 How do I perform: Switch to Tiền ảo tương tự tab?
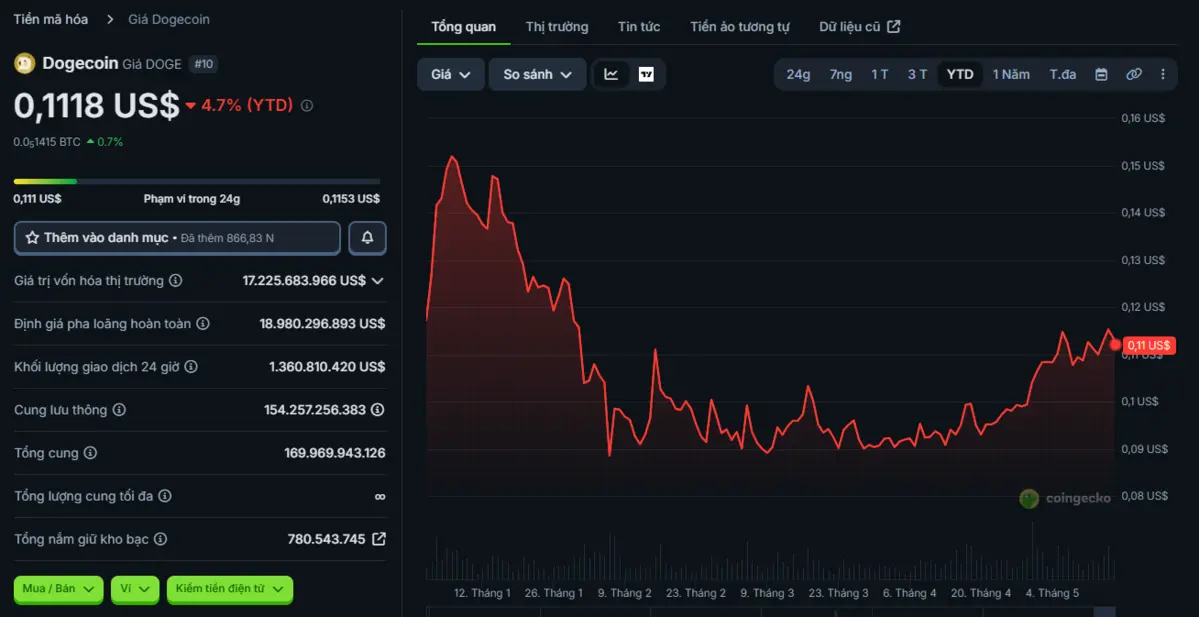pos(739,27)
